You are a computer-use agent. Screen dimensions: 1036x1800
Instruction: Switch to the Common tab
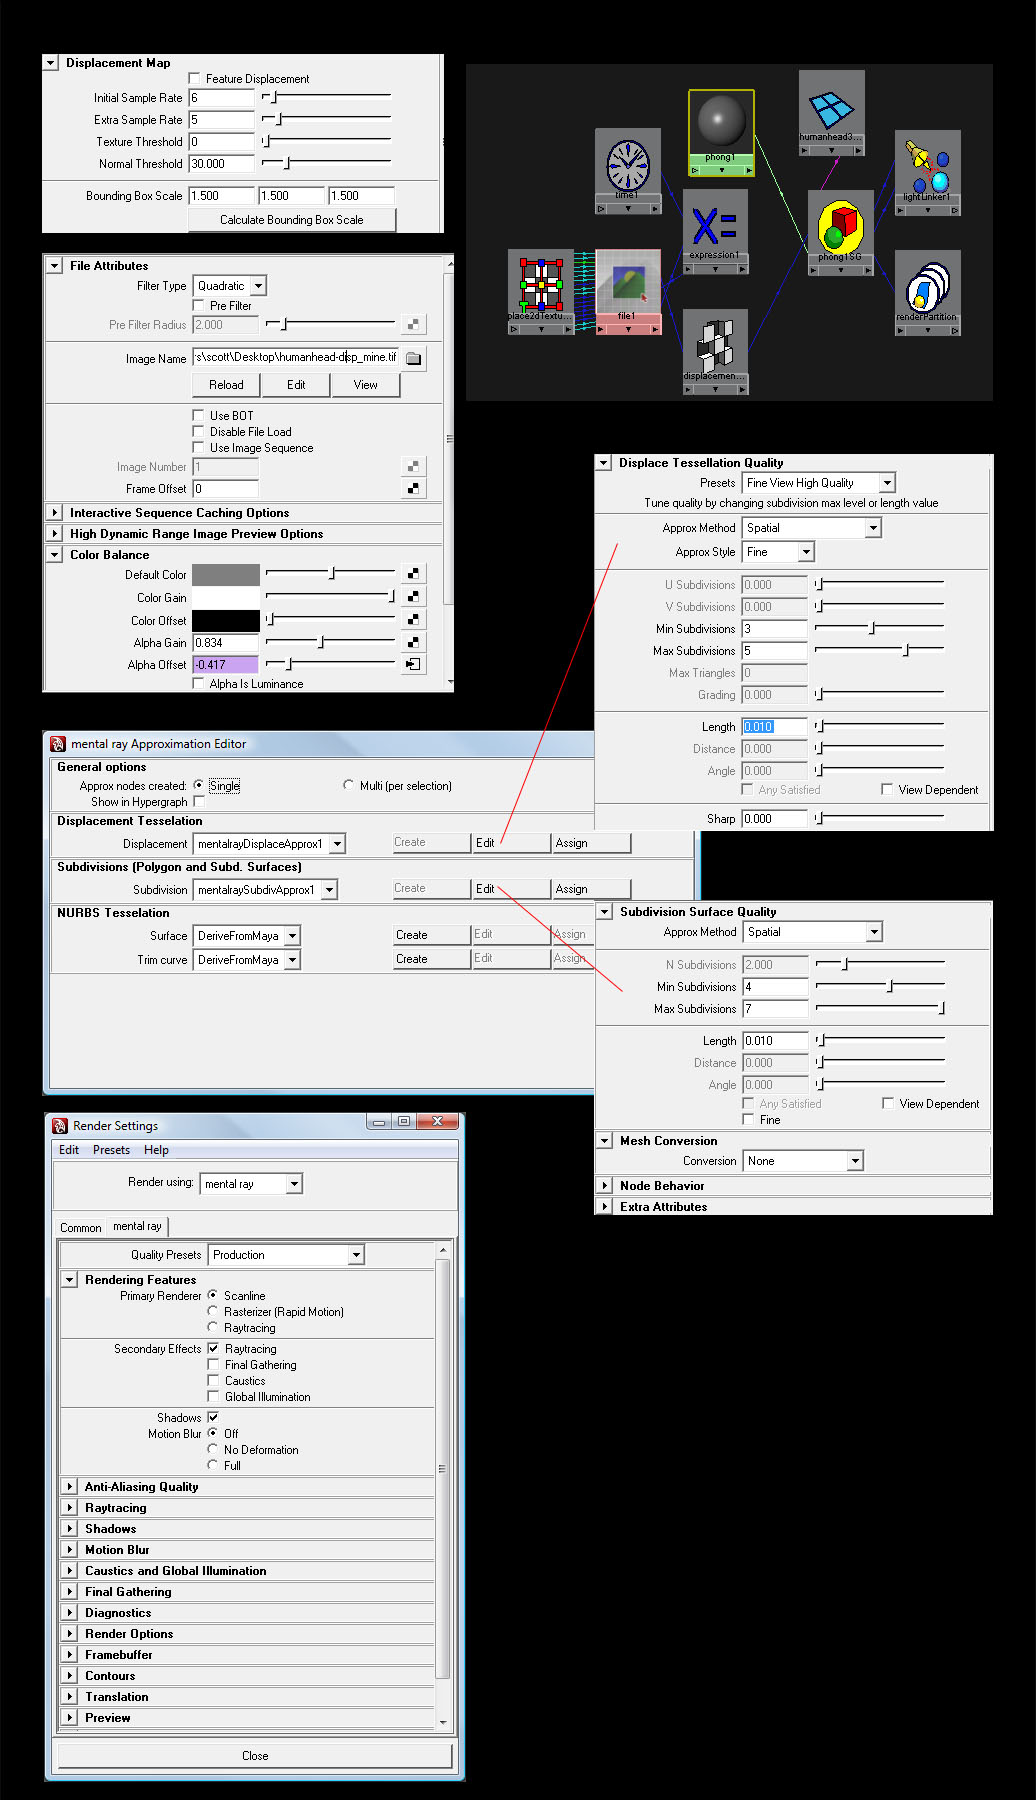pyautogui.click(x=80, y=1228)
